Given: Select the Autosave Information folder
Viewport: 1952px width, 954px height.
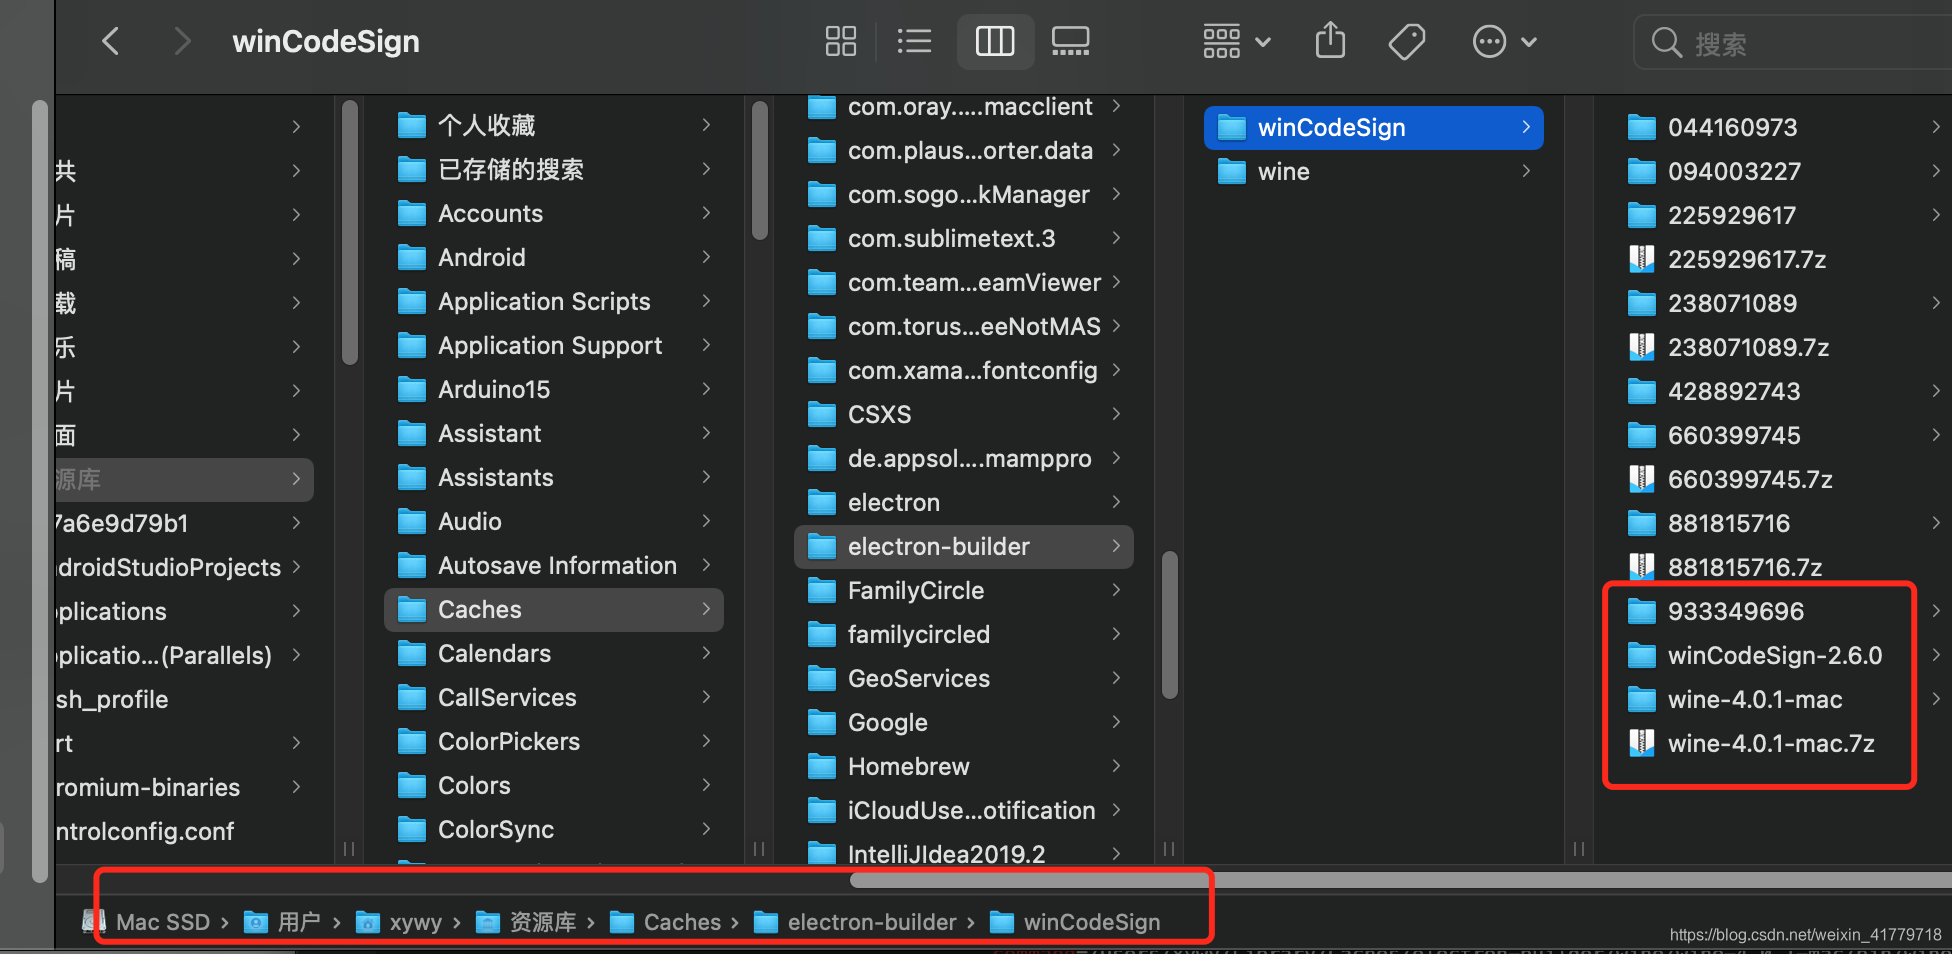Looking at the screenshot, I should coord(554,565).
